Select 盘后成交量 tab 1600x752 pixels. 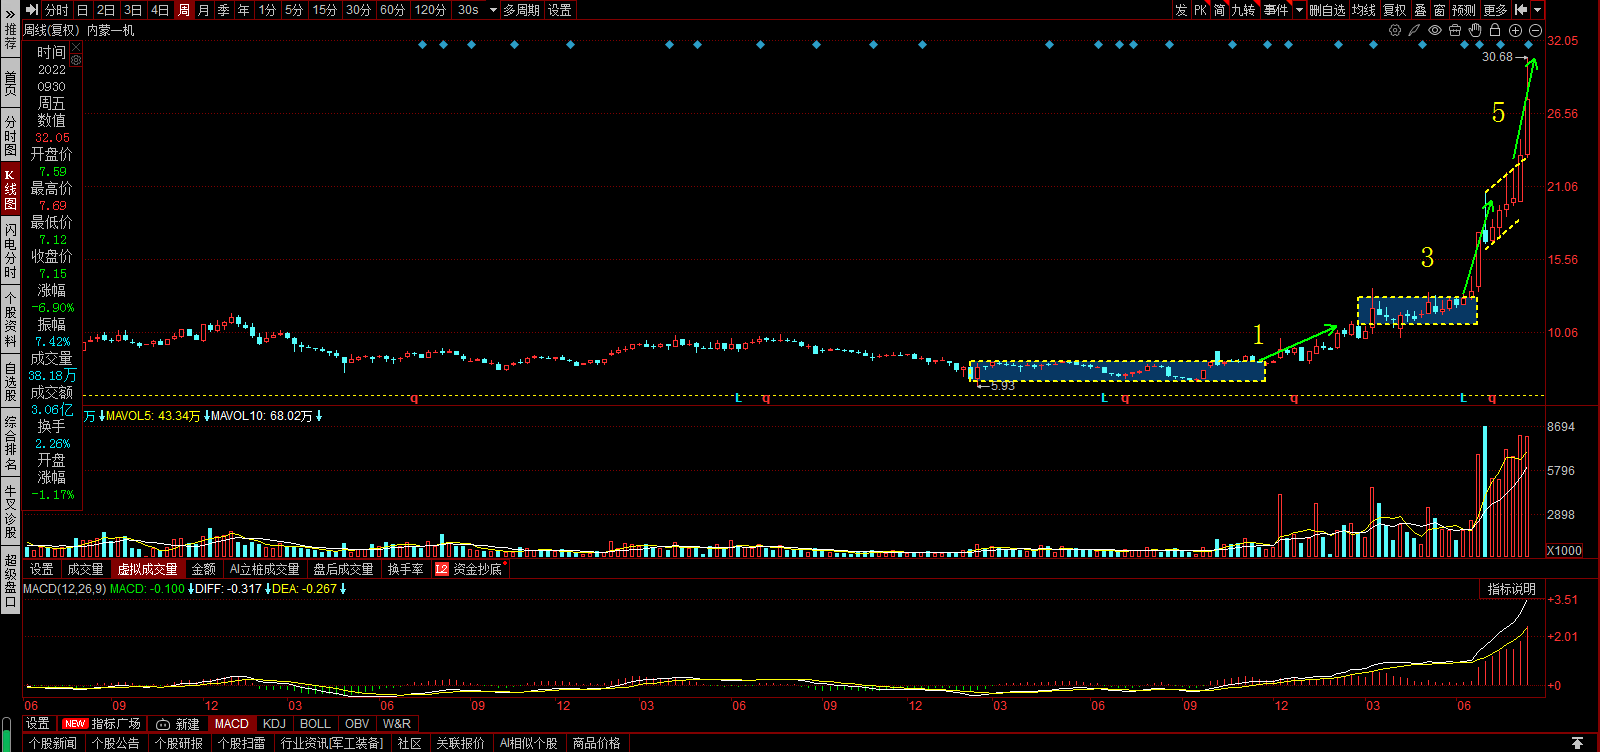pos(343,569)
